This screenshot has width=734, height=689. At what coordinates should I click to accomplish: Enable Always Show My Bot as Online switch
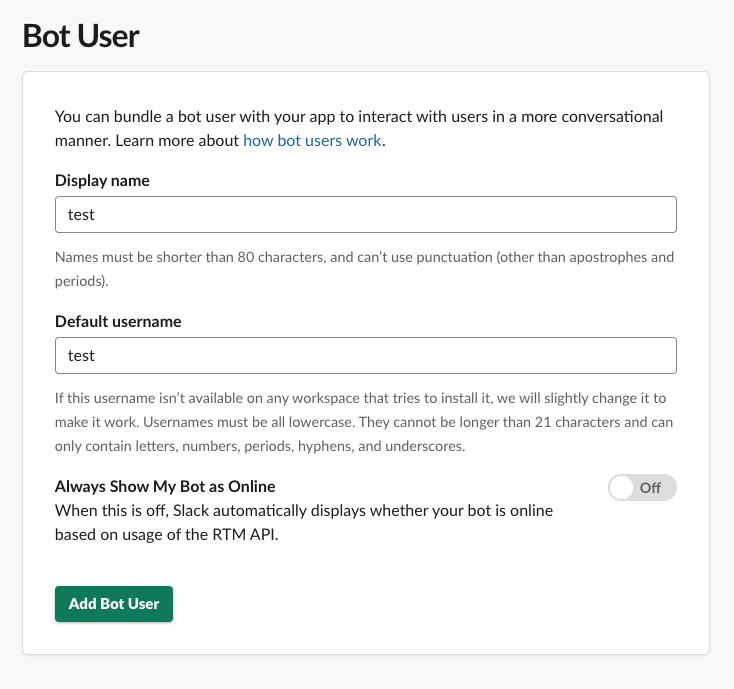[642, 488]
